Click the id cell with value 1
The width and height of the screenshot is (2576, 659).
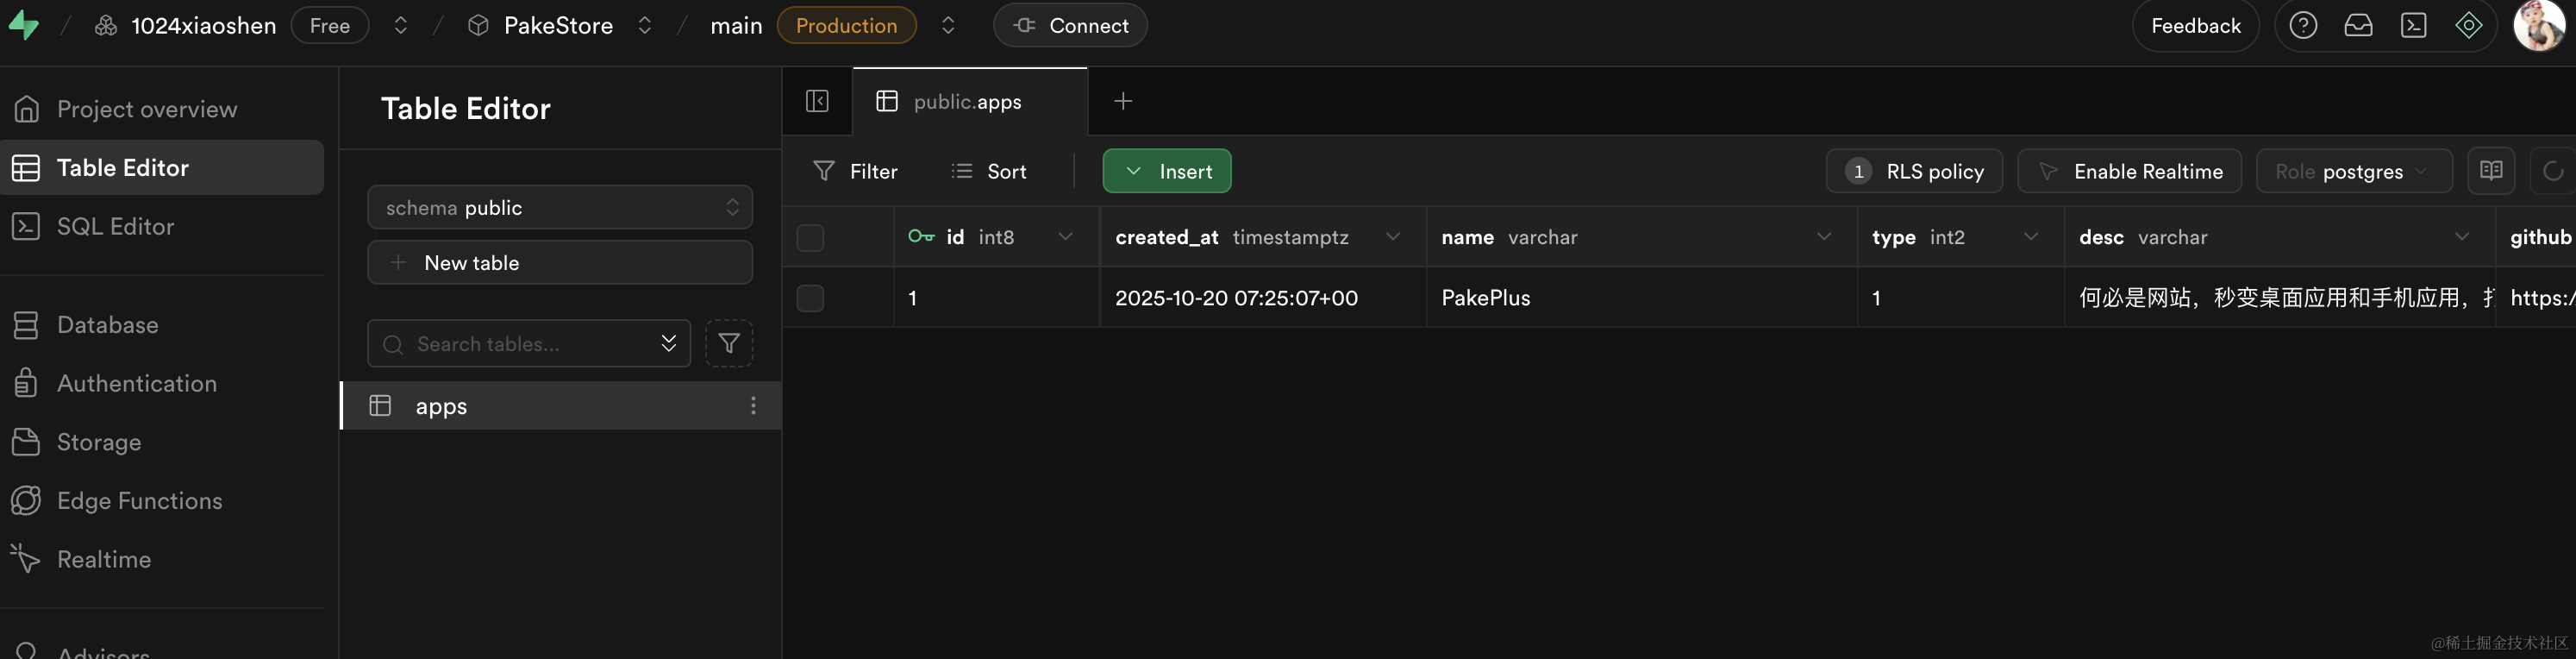[996, 298]
